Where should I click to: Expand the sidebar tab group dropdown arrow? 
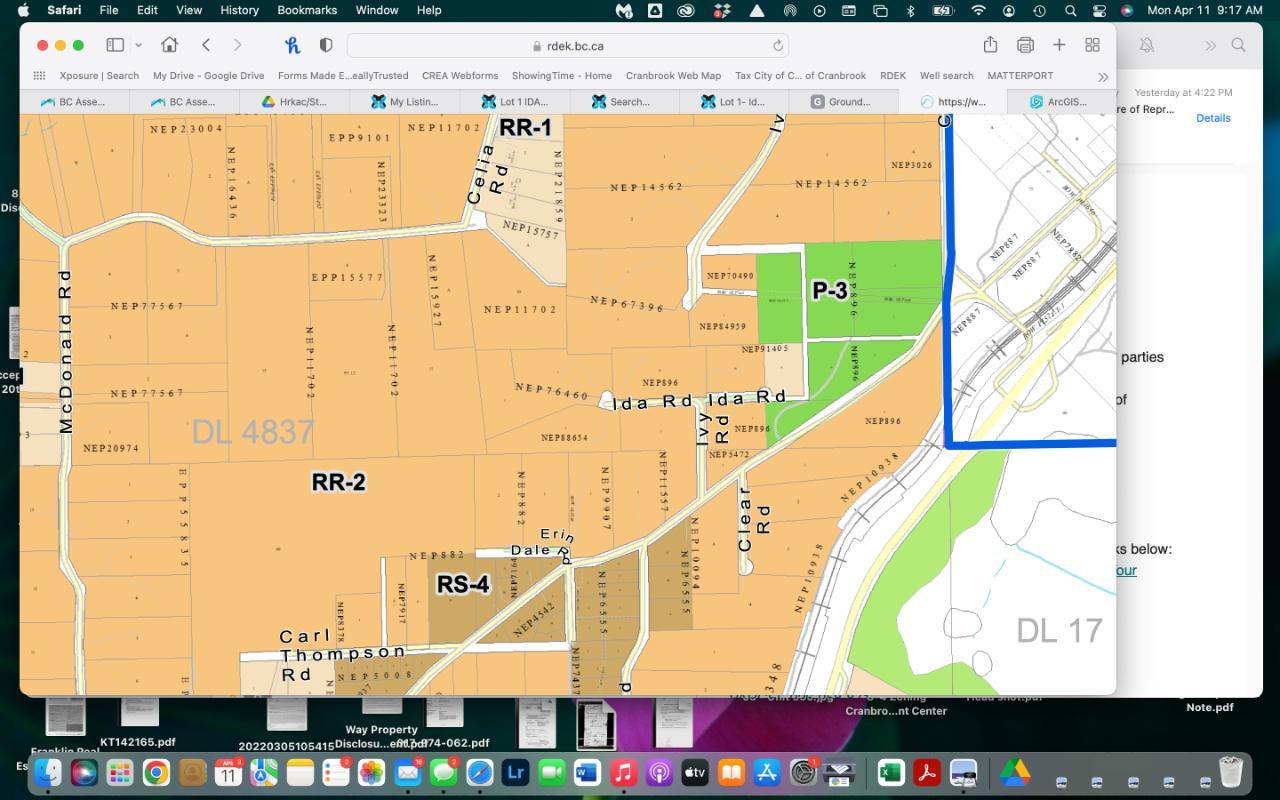tap(138, 45)
